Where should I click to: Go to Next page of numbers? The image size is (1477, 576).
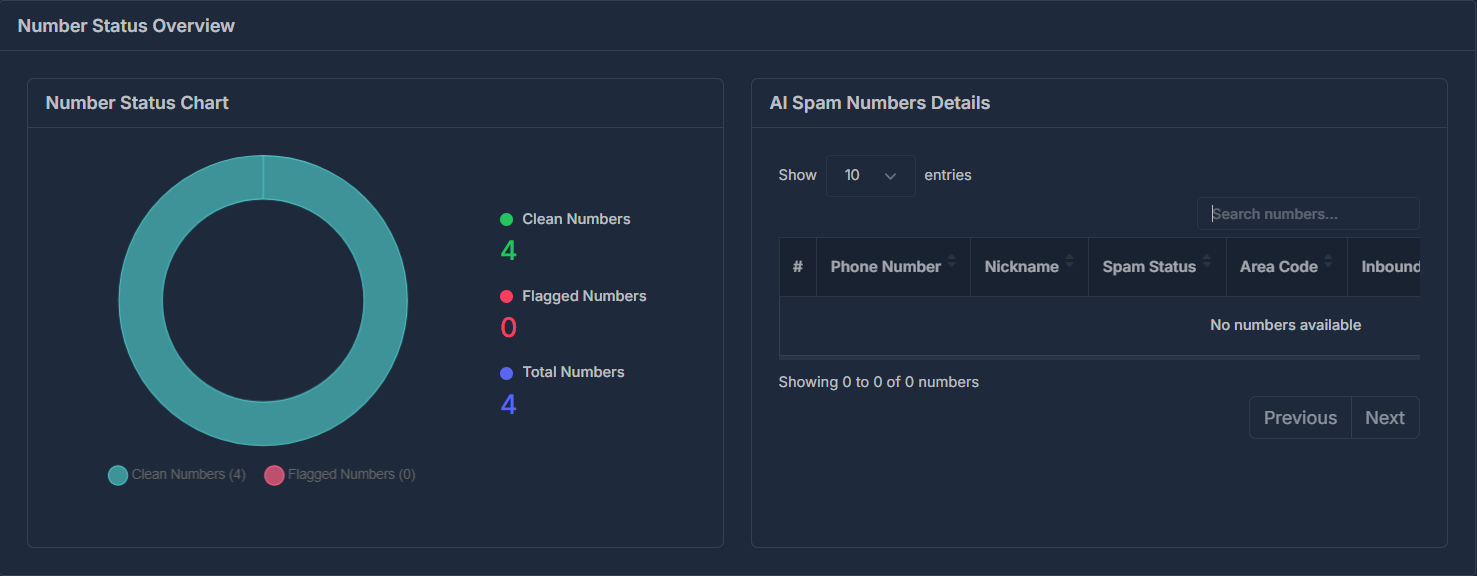(x=1385, y=418)
